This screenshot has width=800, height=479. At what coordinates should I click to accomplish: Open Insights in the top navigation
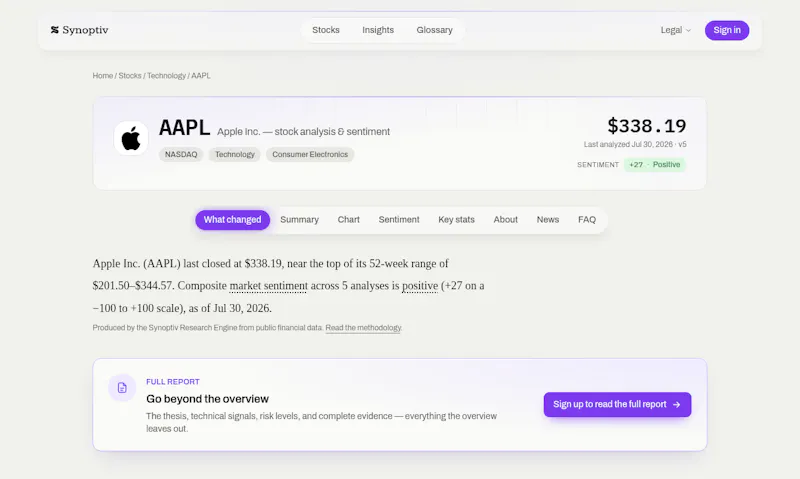[378, 30]
